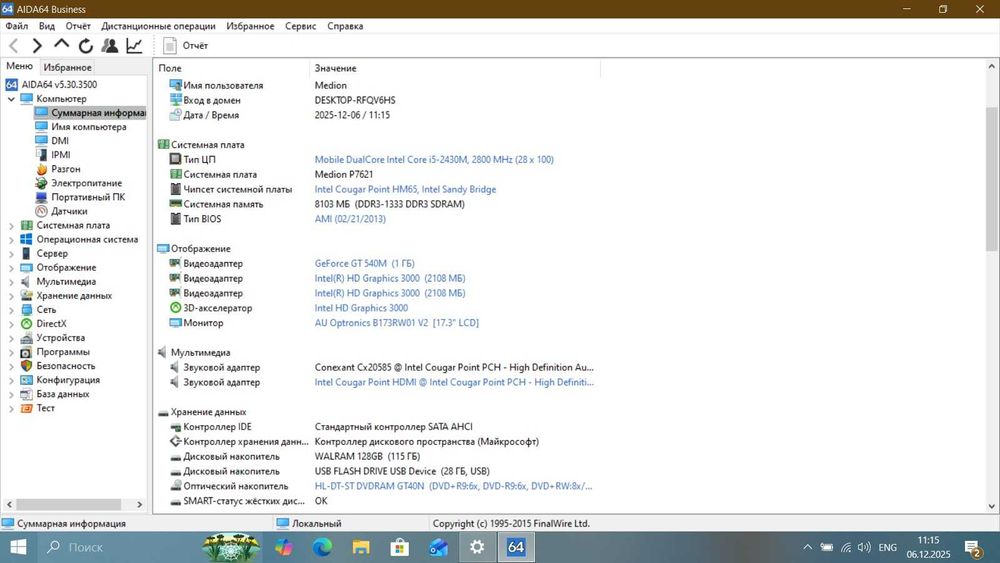The height and width of the screenshot is (563, 1000).
Task: Open the GeForce GT 540M link
Action: pos(364,263)
